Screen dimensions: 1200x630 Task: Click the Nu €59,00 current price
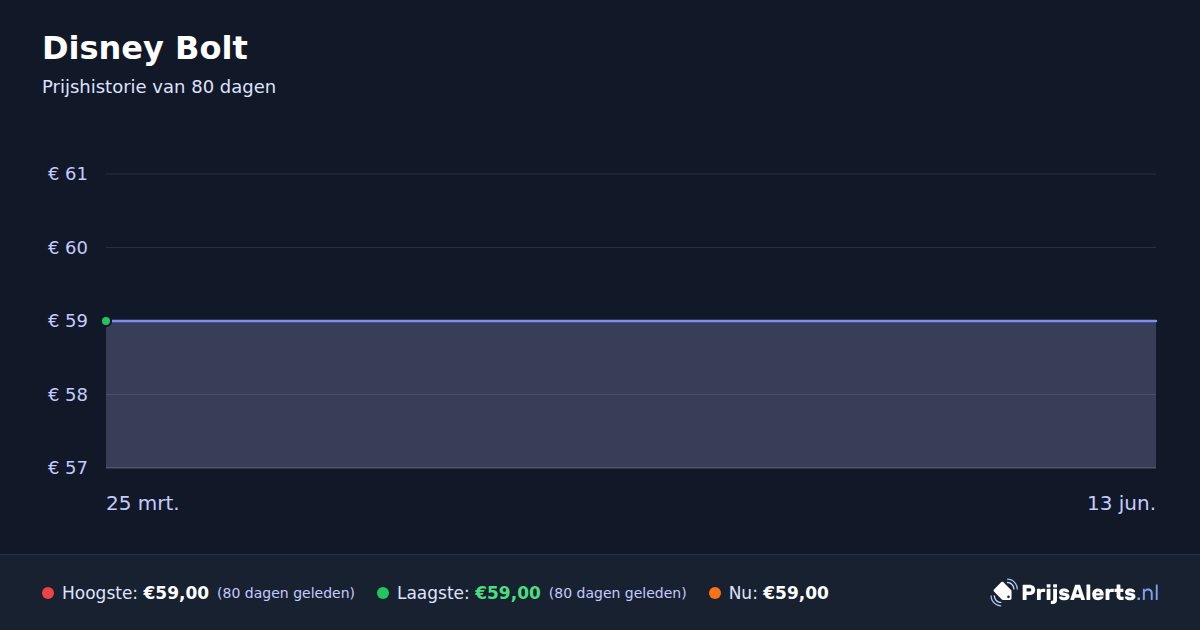pos(796,593)
